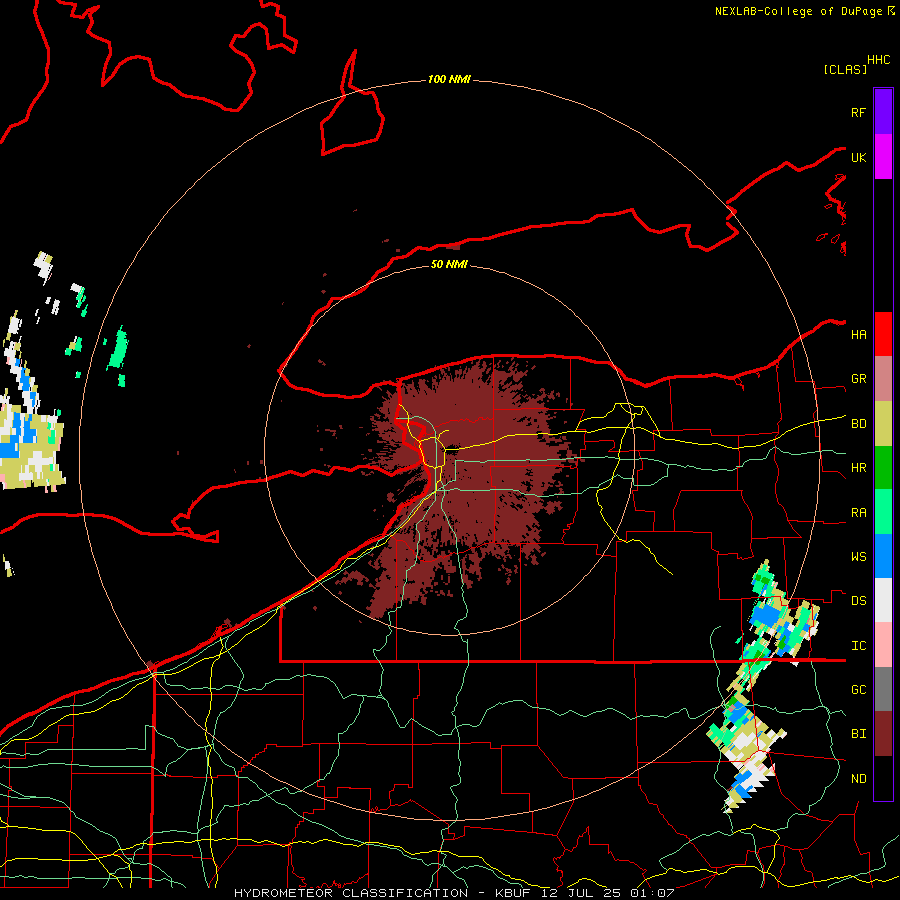Click the HA legend label
This screenshot has width=900, height=900.
tap(858, 335)
